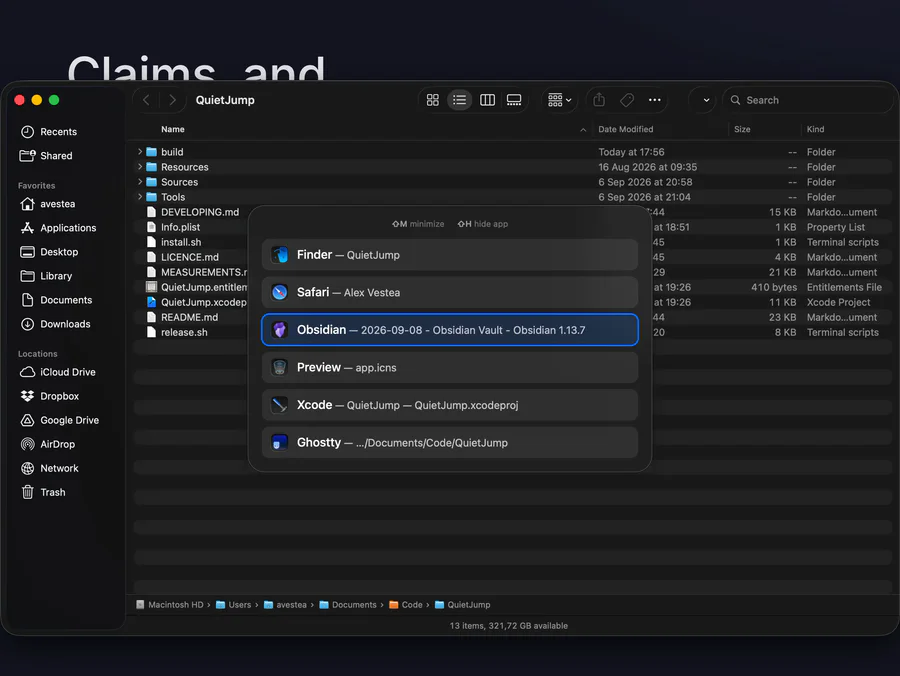This screenshot has height=676, width=900.
Task: Open the group-by options dropdown
Action: click(560, 100)
